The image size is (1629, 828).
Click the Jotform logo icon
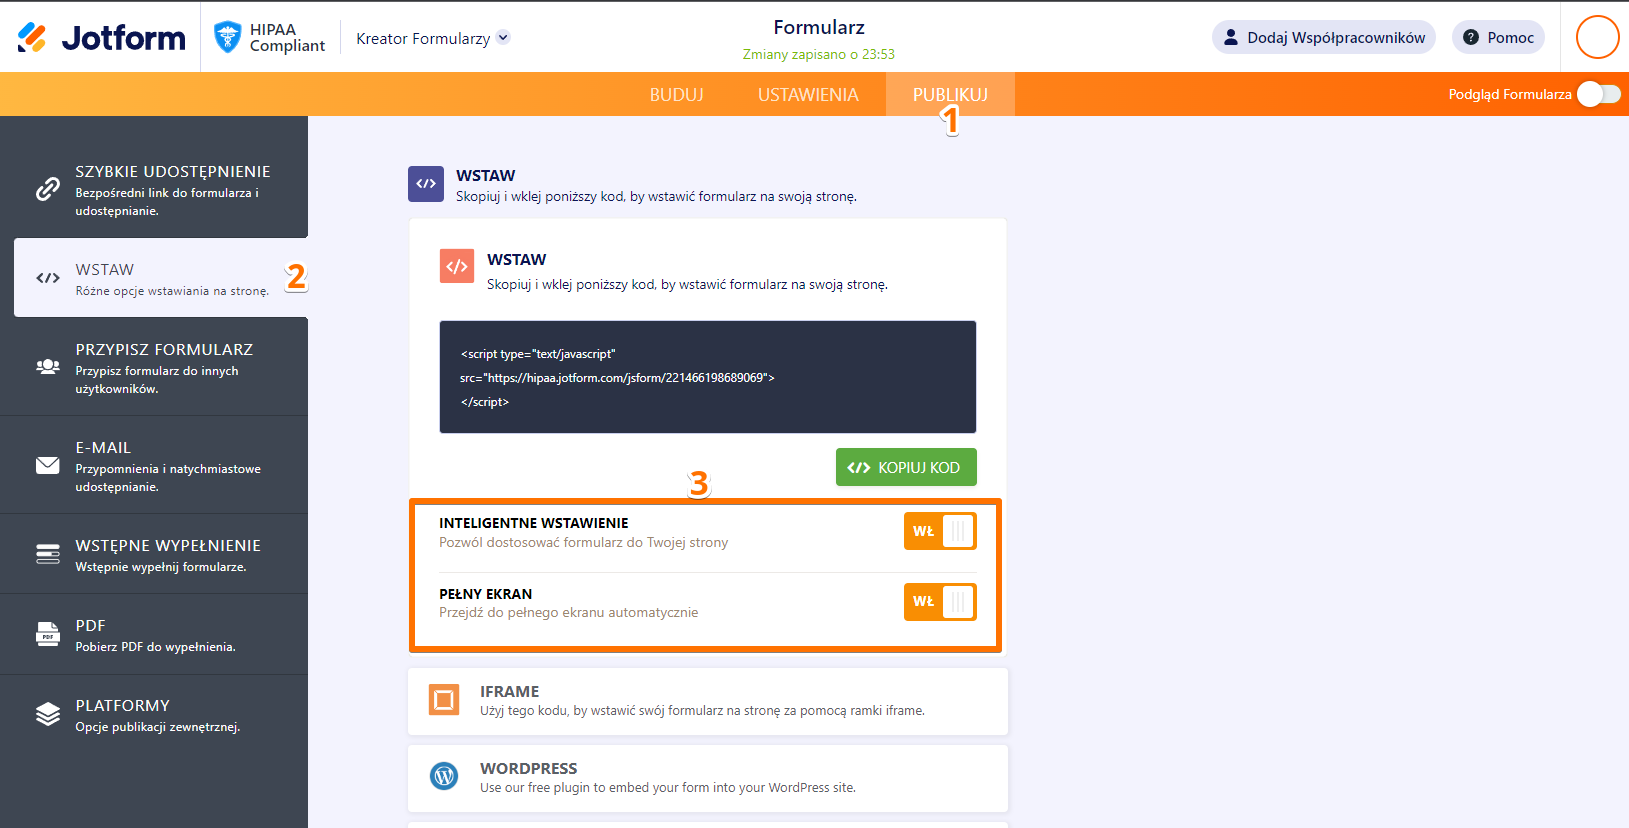[32, 38]
